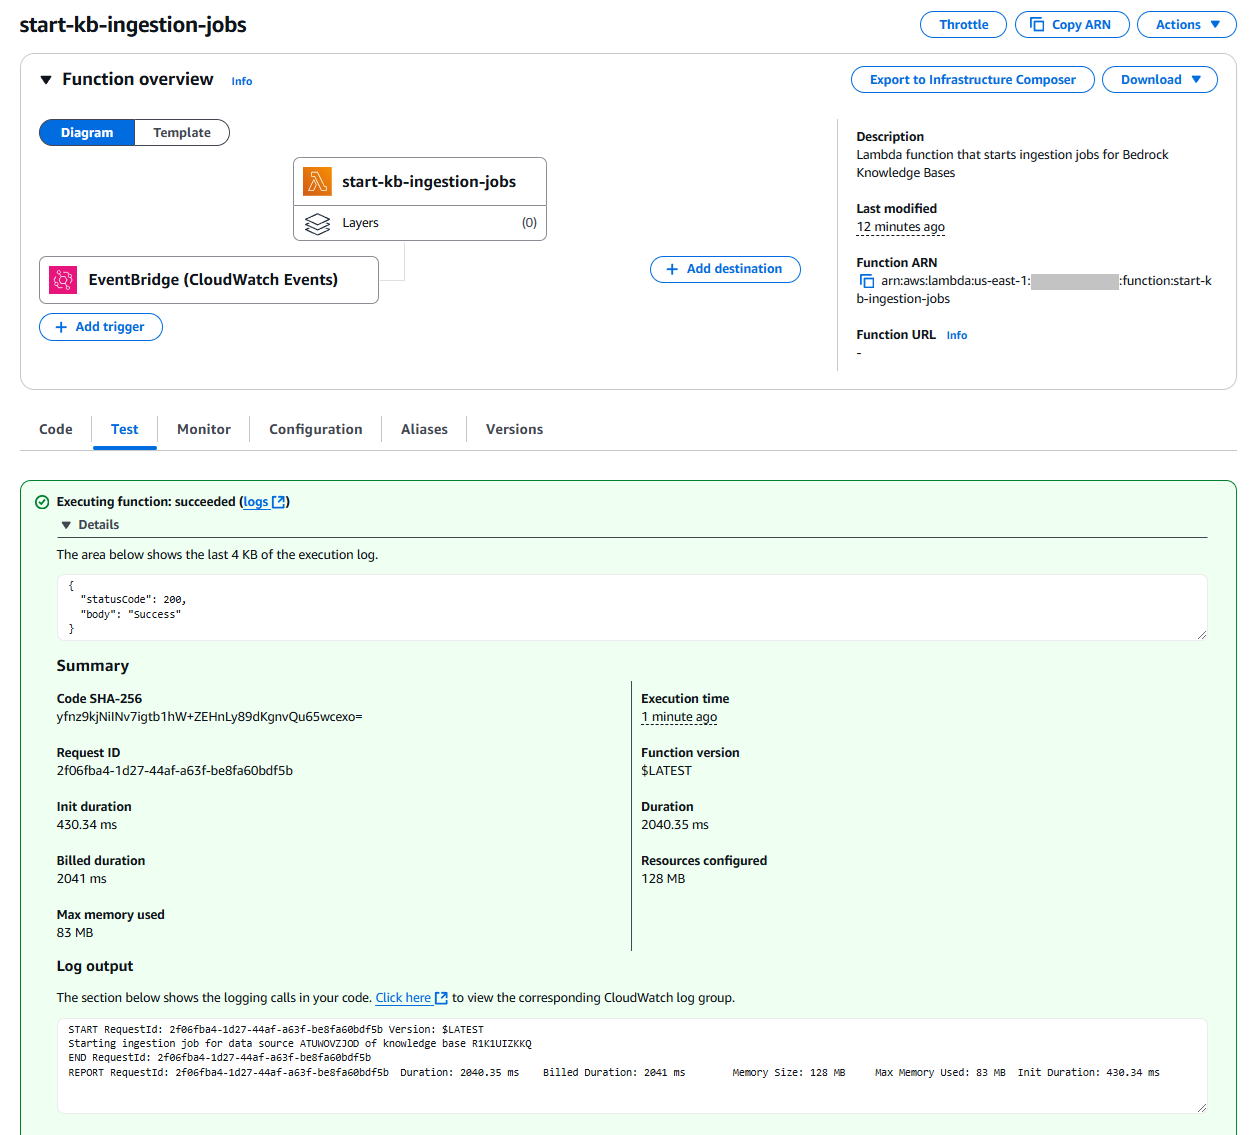Click the green success check icon
The image size is (1258, 1135).
point(42,502)
